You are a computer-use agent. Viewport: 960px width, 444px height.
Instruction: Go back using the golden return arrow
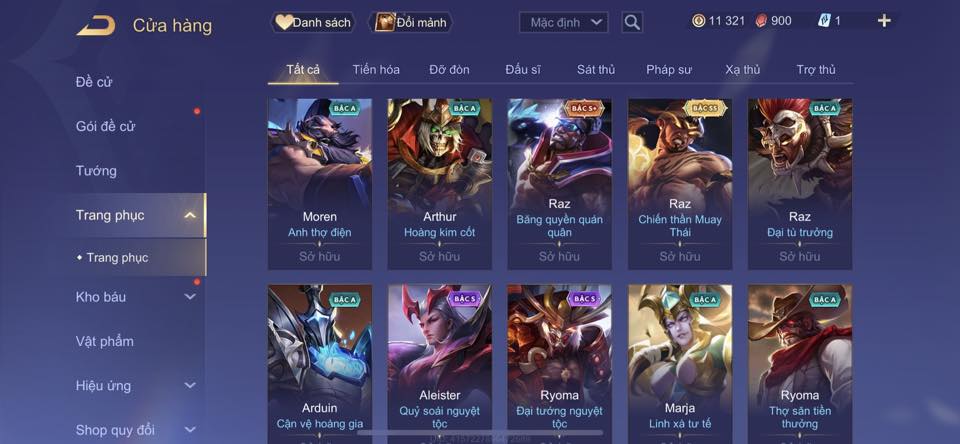(96, 26)
